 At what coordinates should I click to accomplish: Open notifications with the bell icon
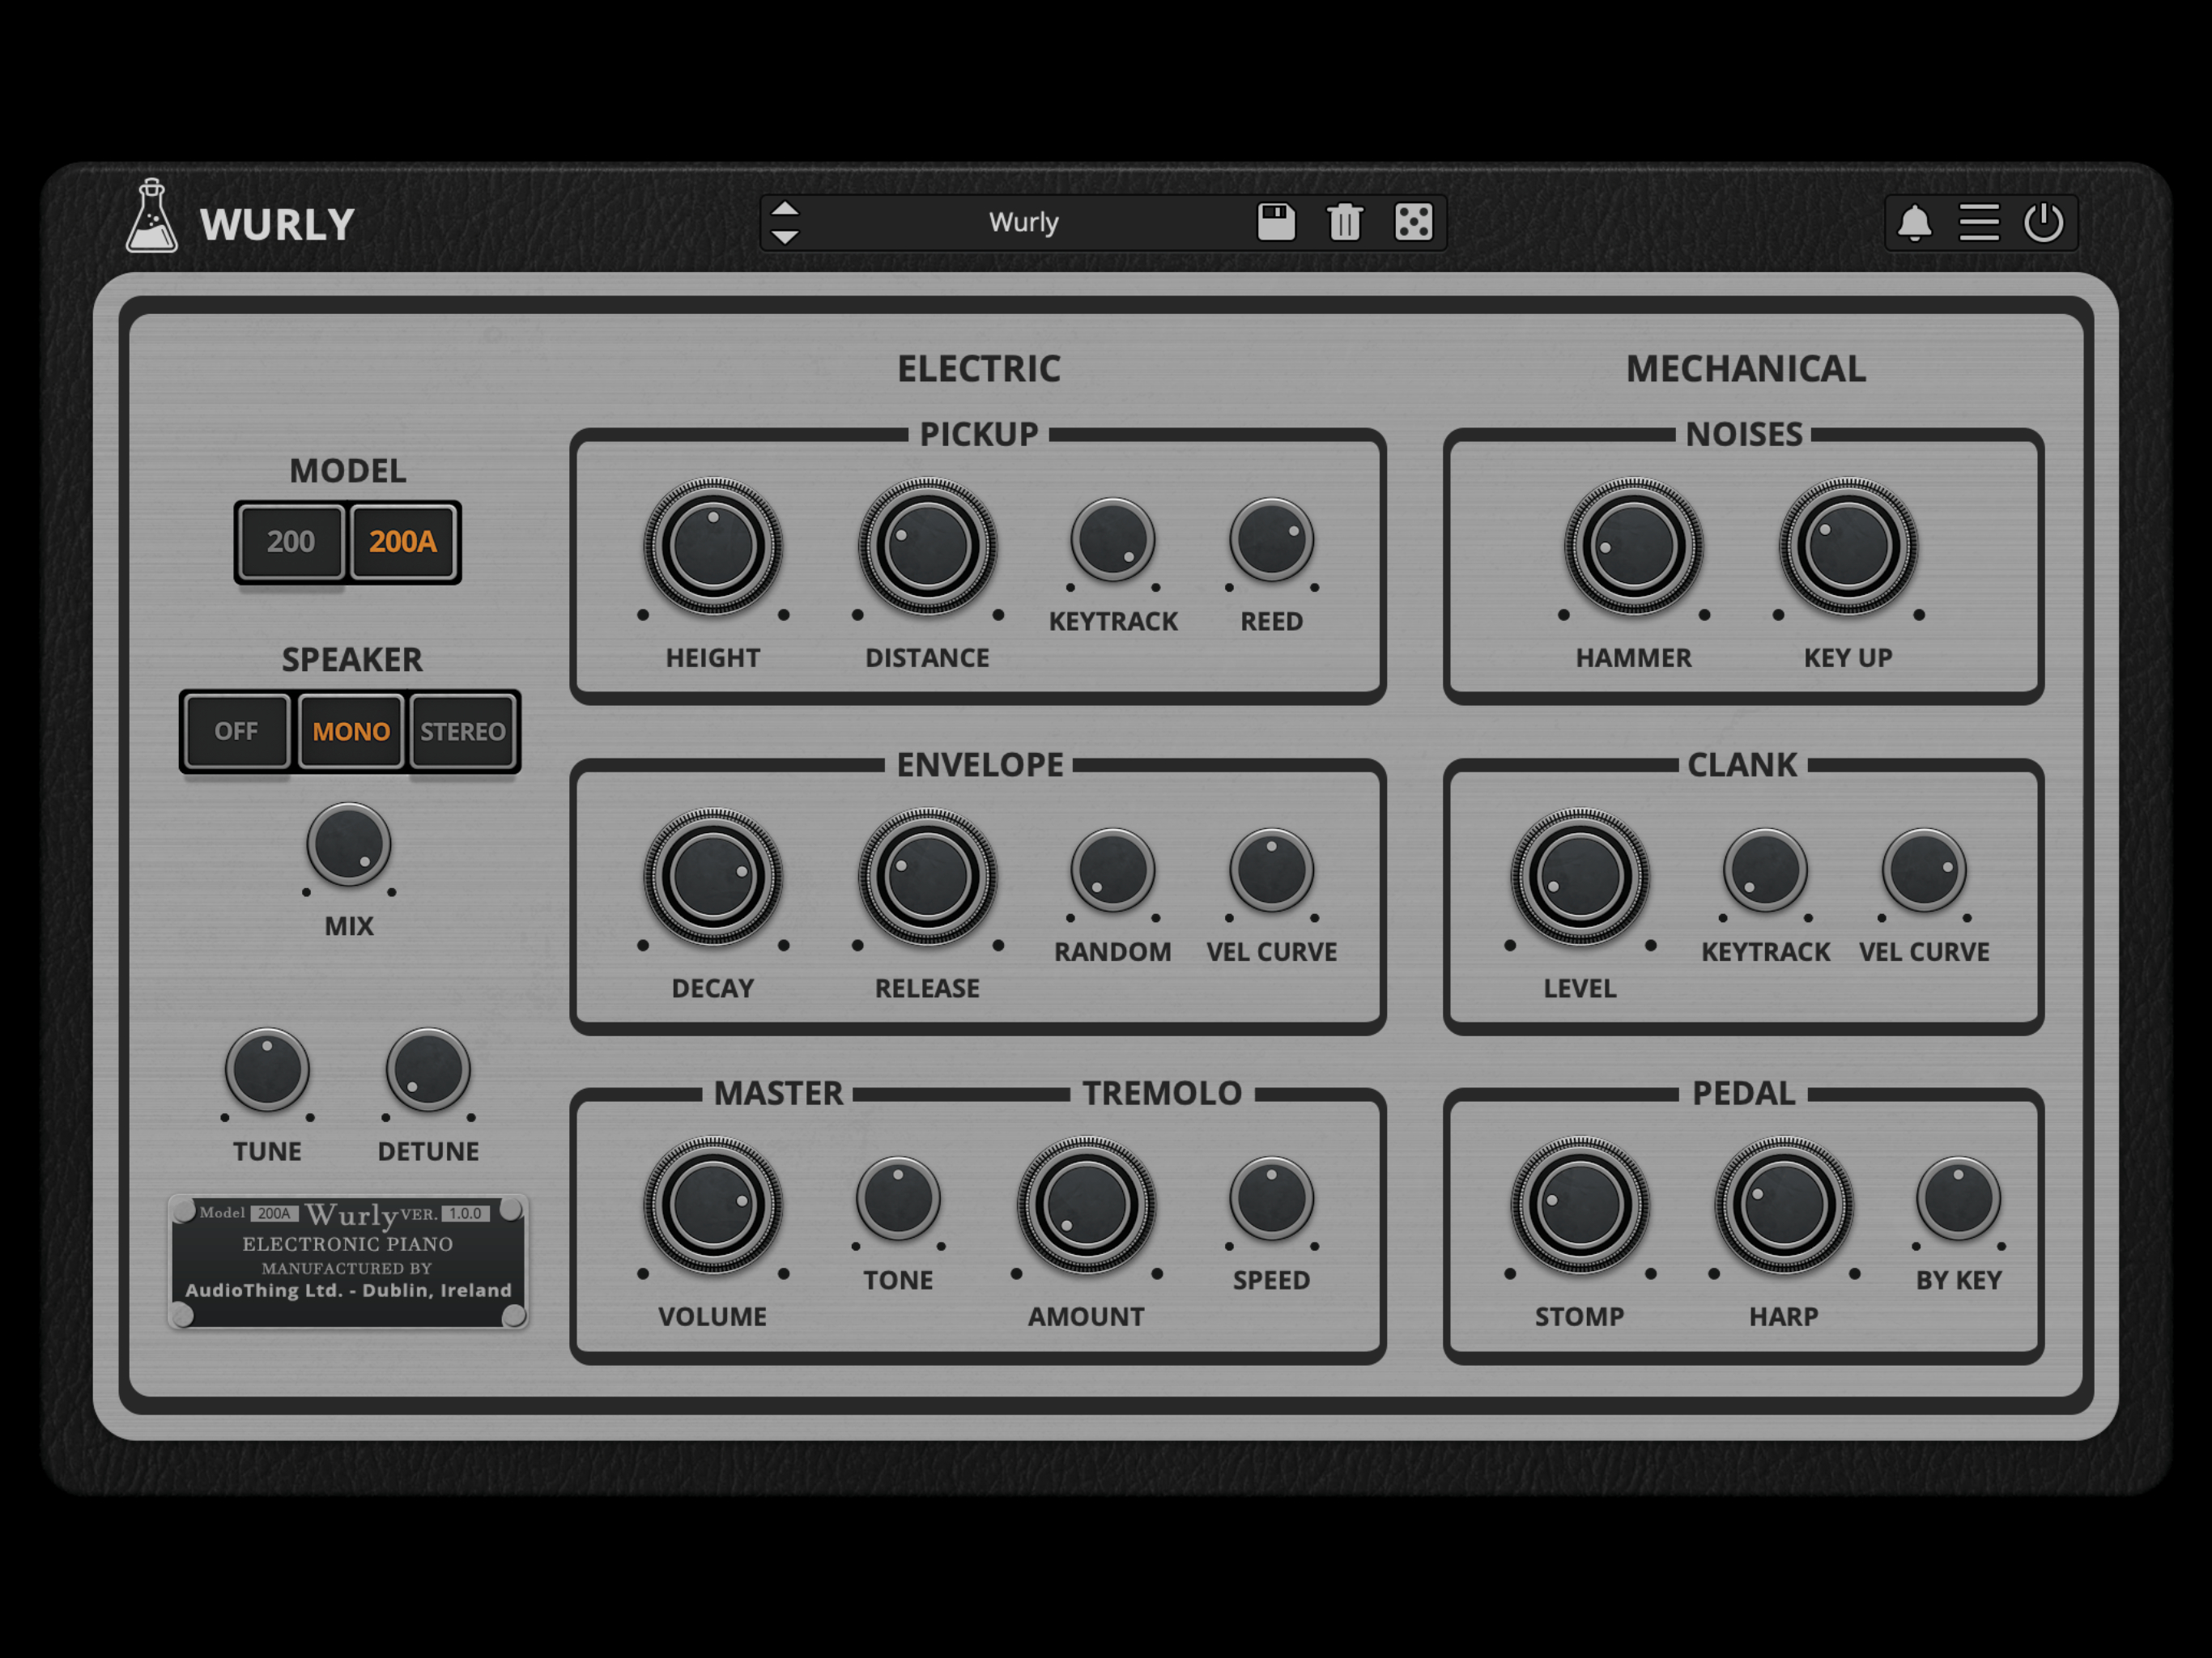(x=1914, y=223)
